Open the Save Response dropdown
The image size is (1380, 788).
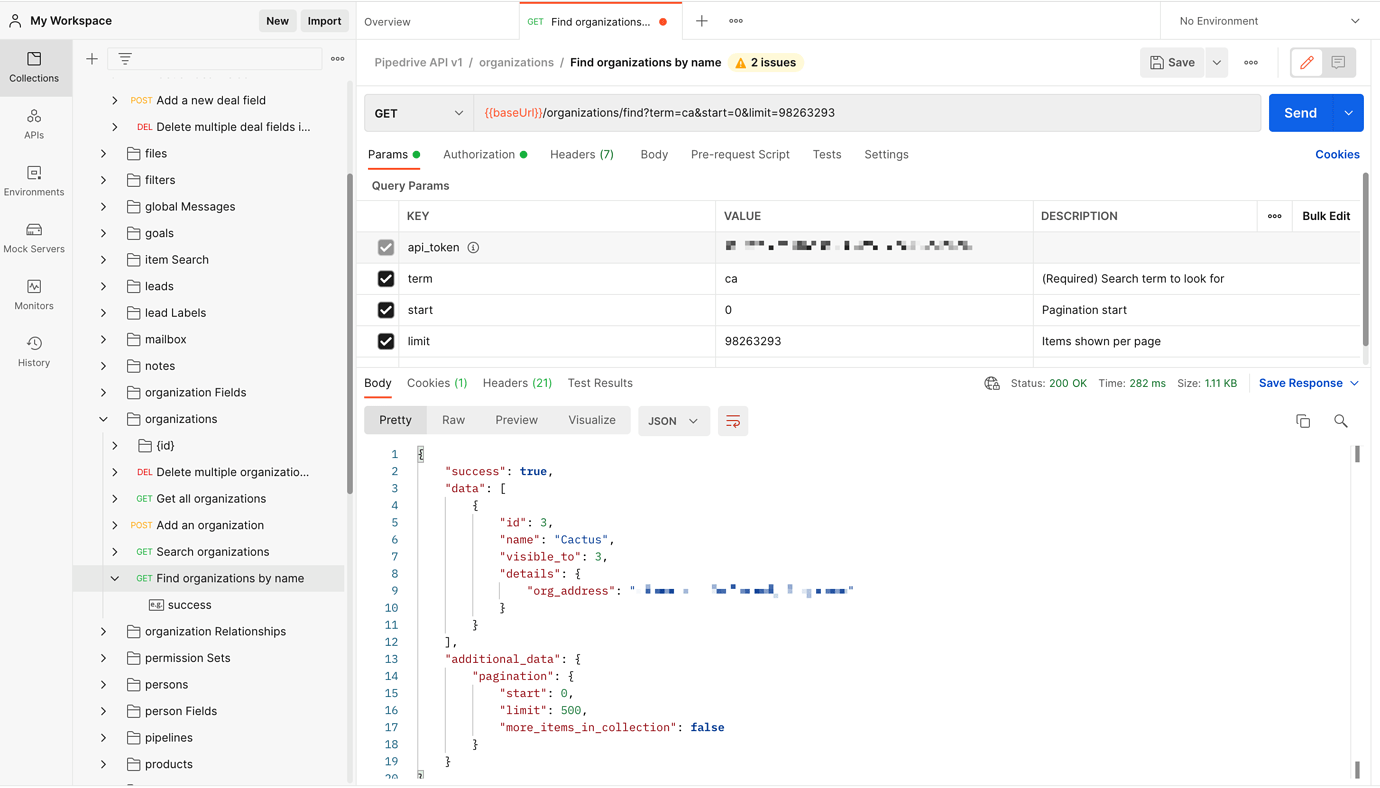coord(1307,382)
